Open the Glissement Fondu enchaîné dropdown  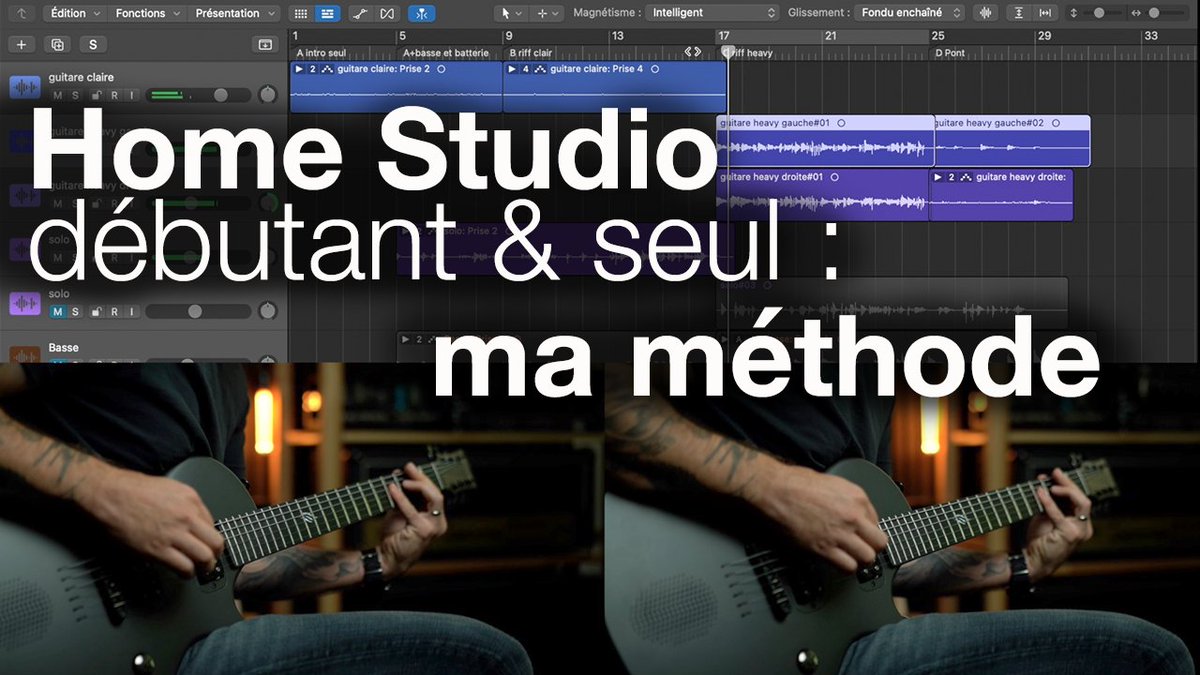point(909,13)
